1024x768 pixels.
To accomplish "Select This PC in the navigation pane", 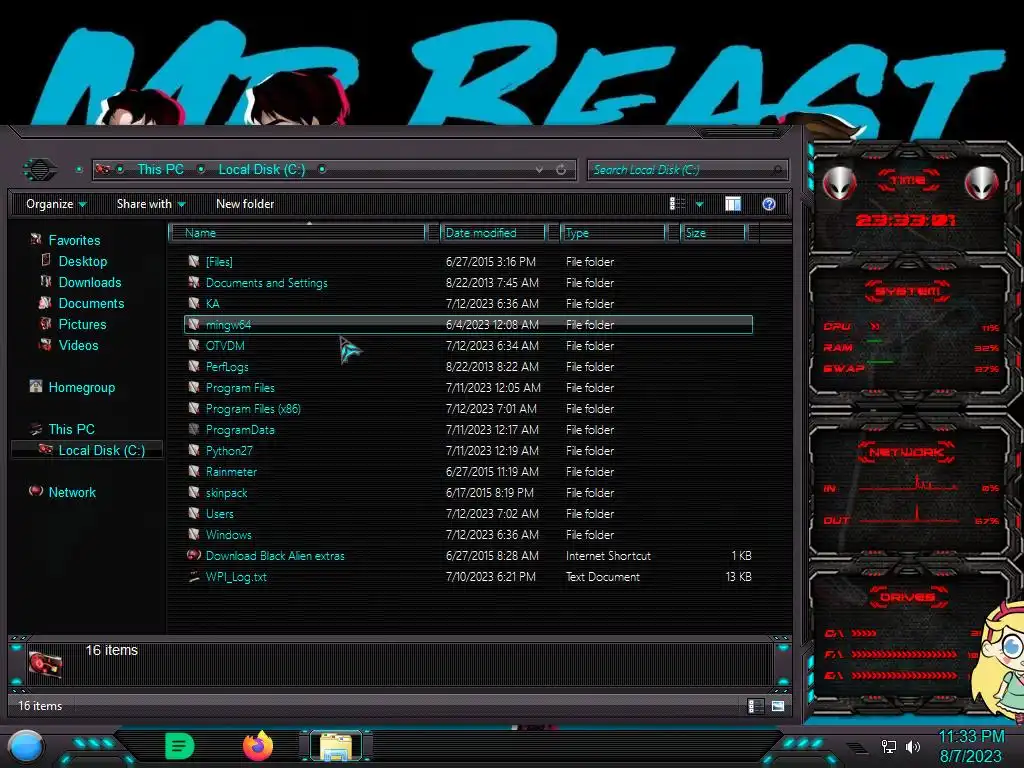I will pyautogui.click(x=71, y=429).
